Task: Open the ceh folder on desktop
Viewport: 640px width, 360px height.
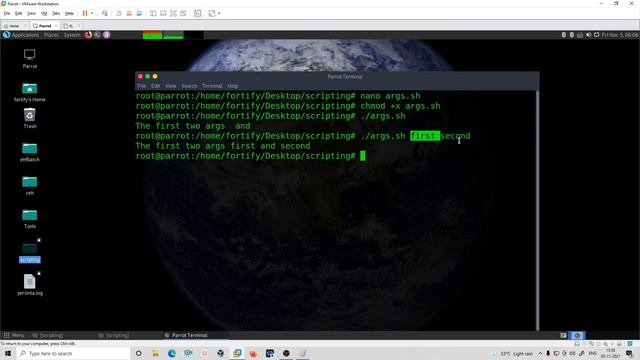Action: [x=29, y=185]
